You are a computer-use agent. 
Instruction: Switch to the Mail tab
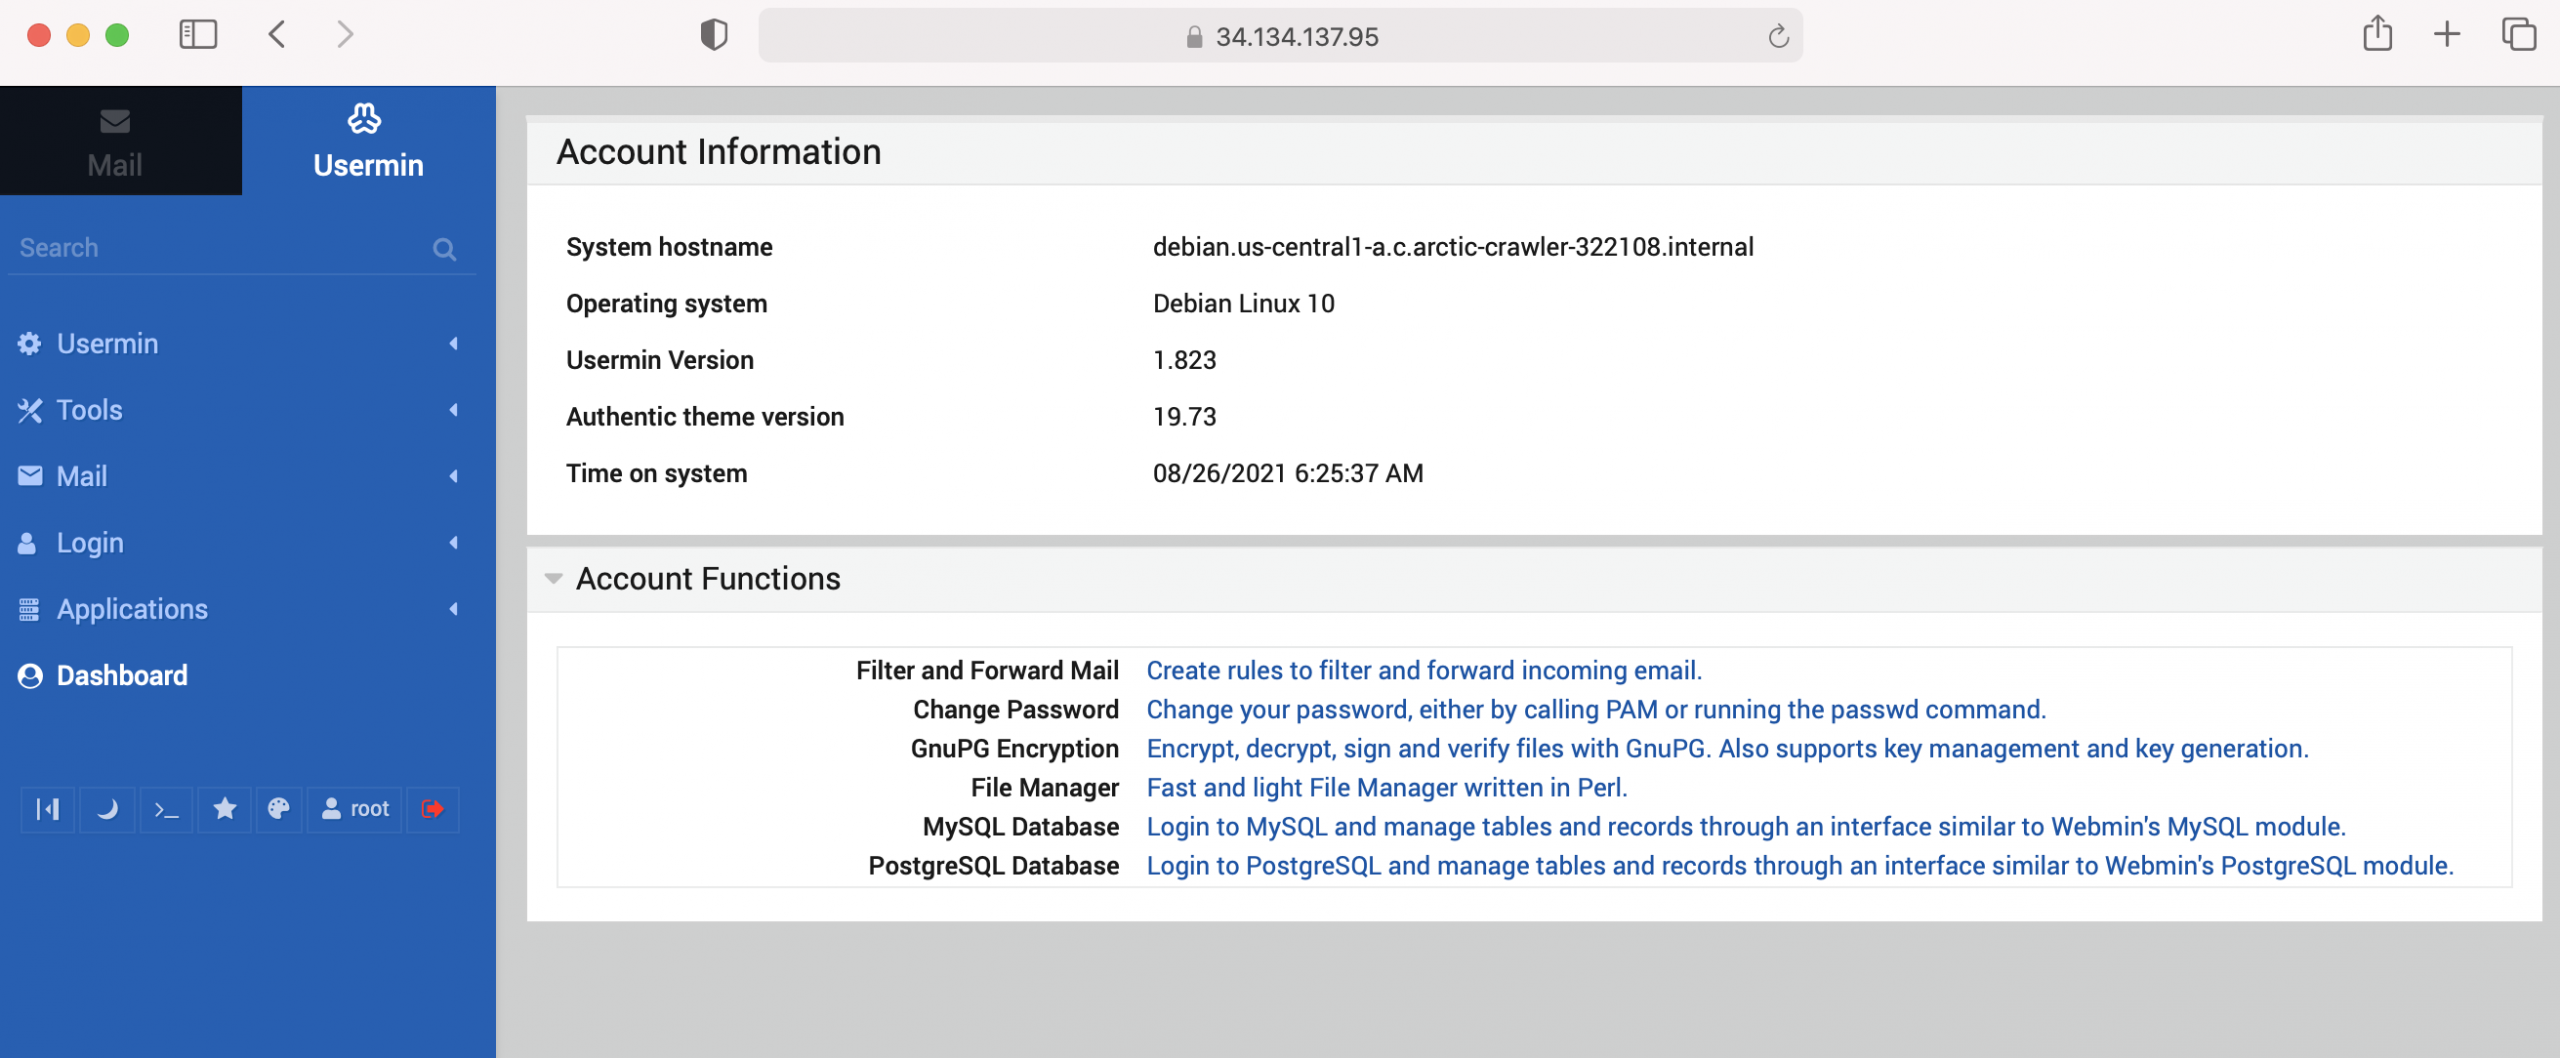[x=115, y=141]
